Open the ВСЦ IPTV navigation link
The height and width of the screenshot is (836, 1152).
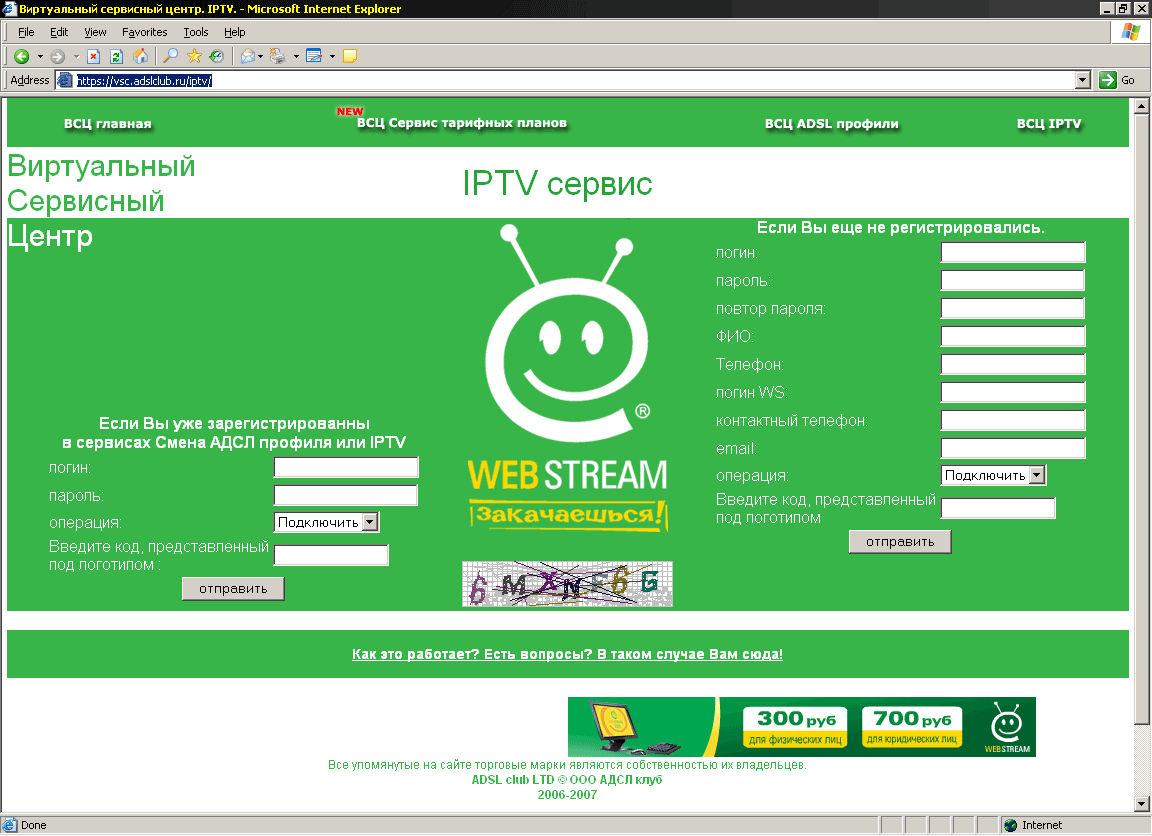pyautogui.click(x=1049, y=123)
